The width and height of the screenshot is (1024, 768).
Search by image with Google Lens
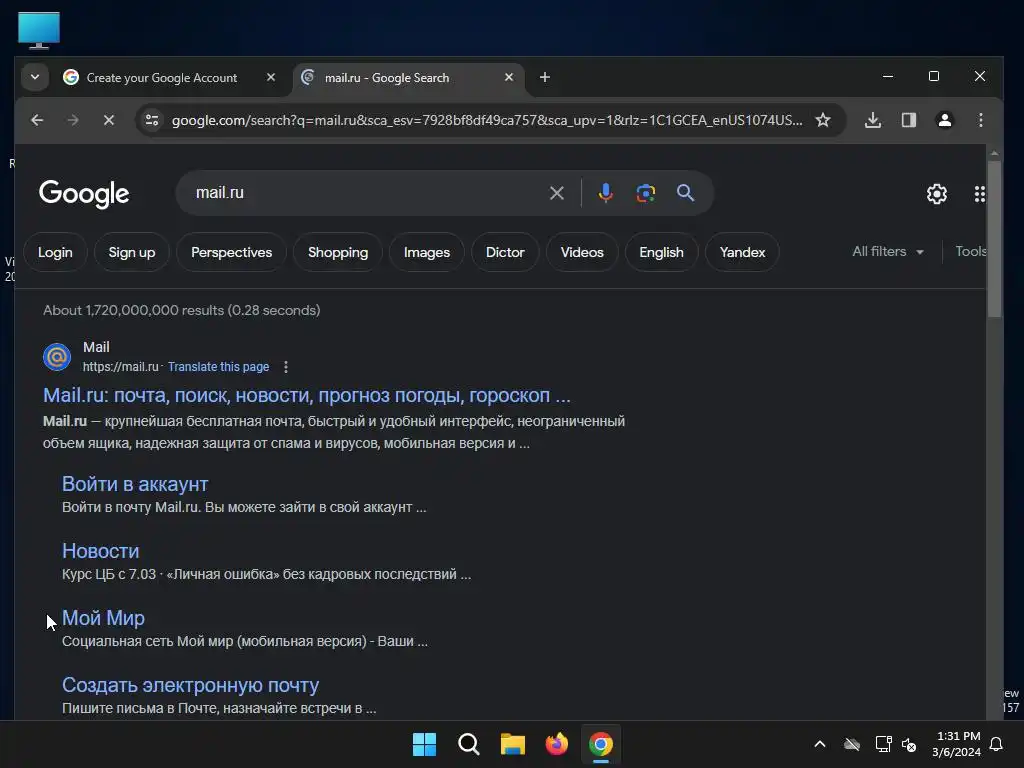point(645,193)
